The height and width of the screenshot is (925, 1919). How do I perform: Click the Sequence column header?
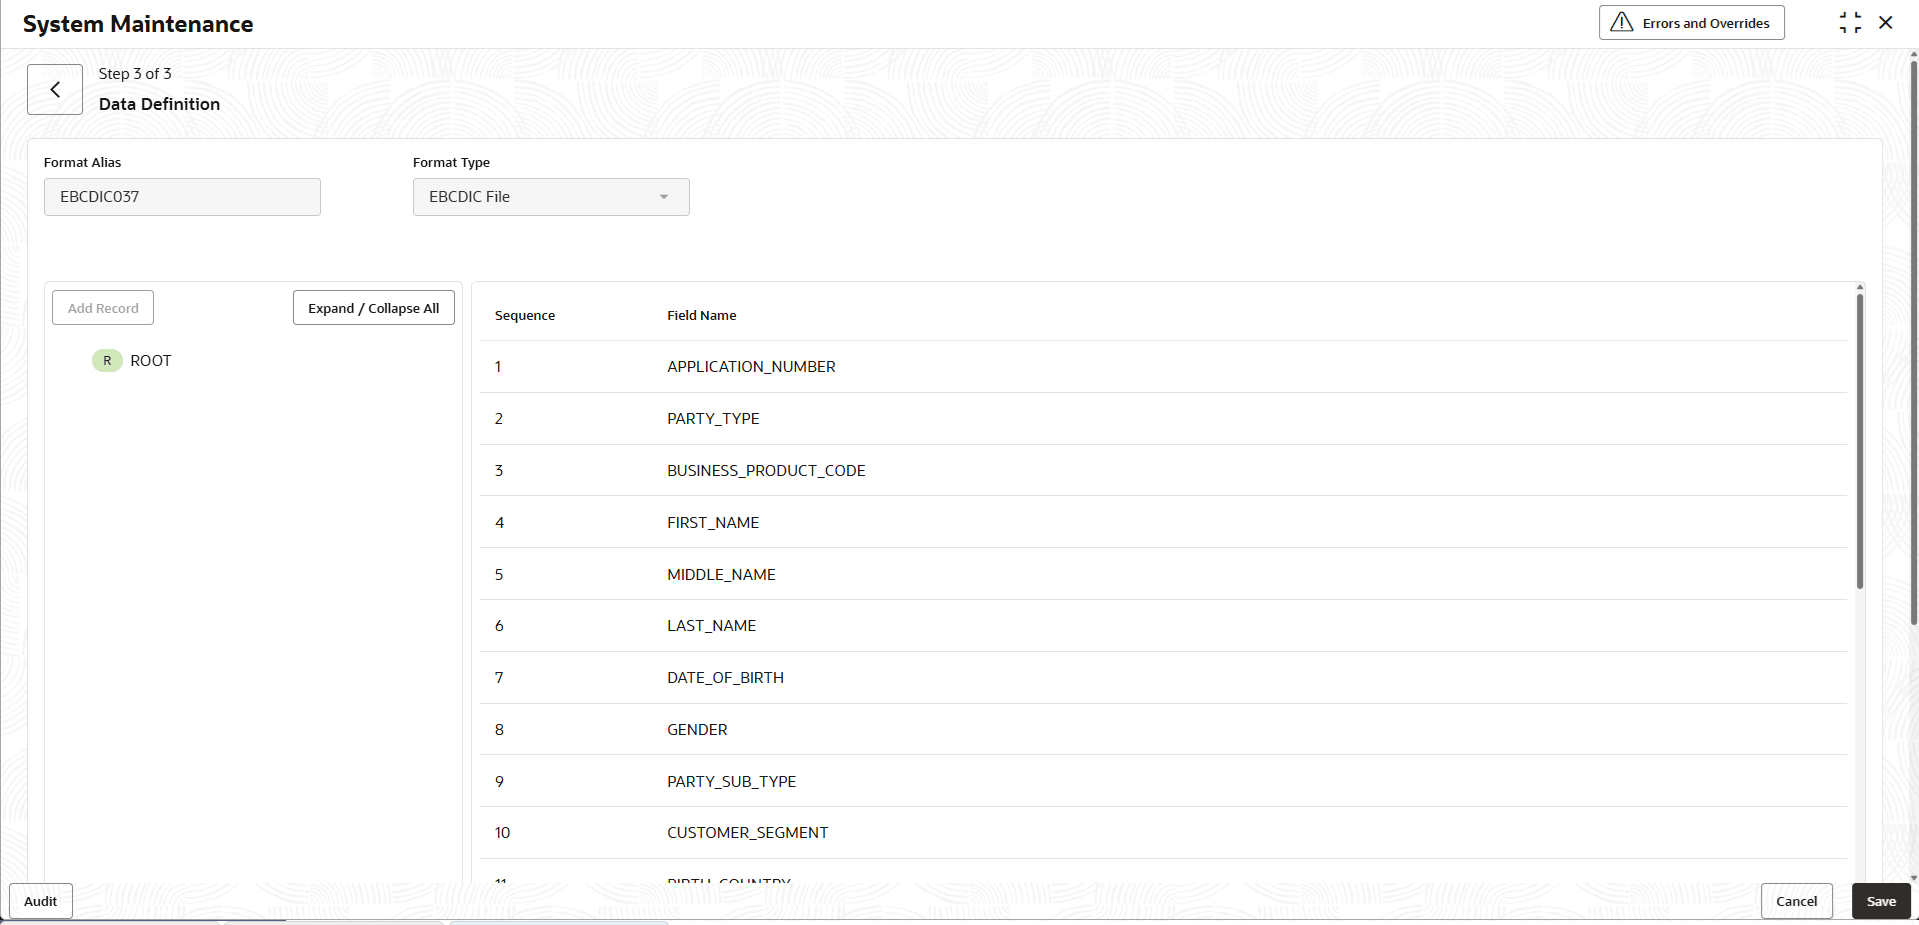[x=525, y=316]
